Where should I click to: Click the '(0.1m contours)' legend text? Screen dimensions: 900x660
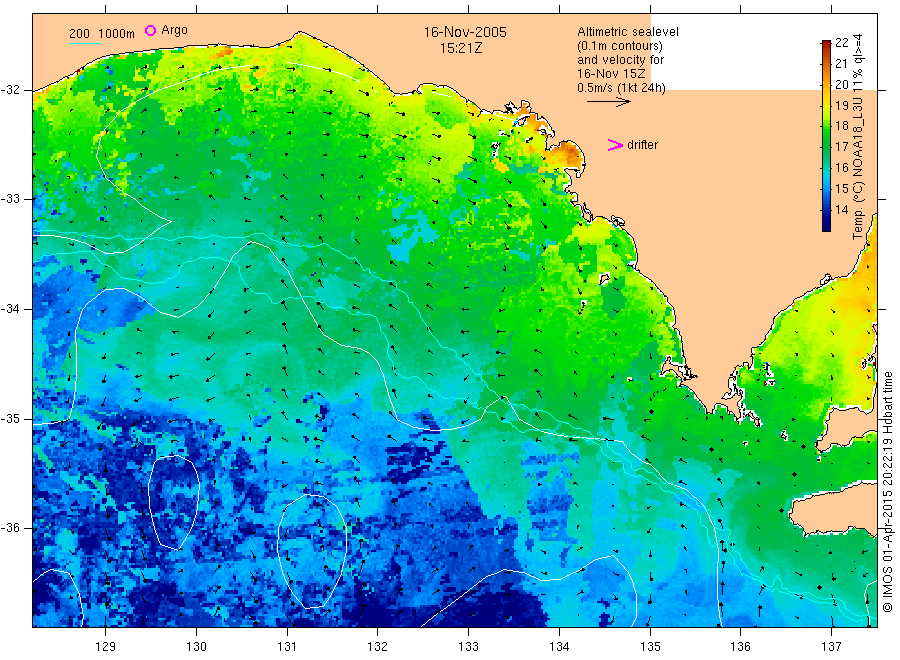[x=620, y=46]
